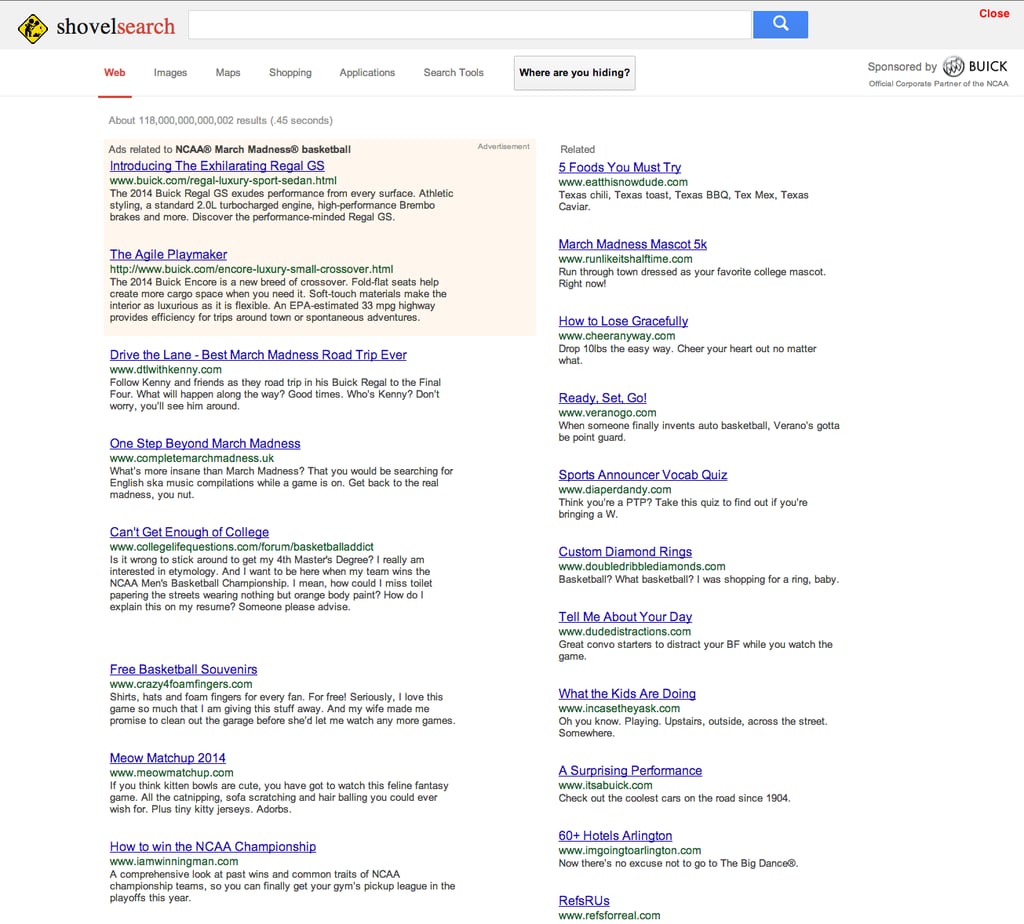Viewport: 1024px width, 924px height.
Task: Click URL www.veranogo.com
Action: coord(607,413)
